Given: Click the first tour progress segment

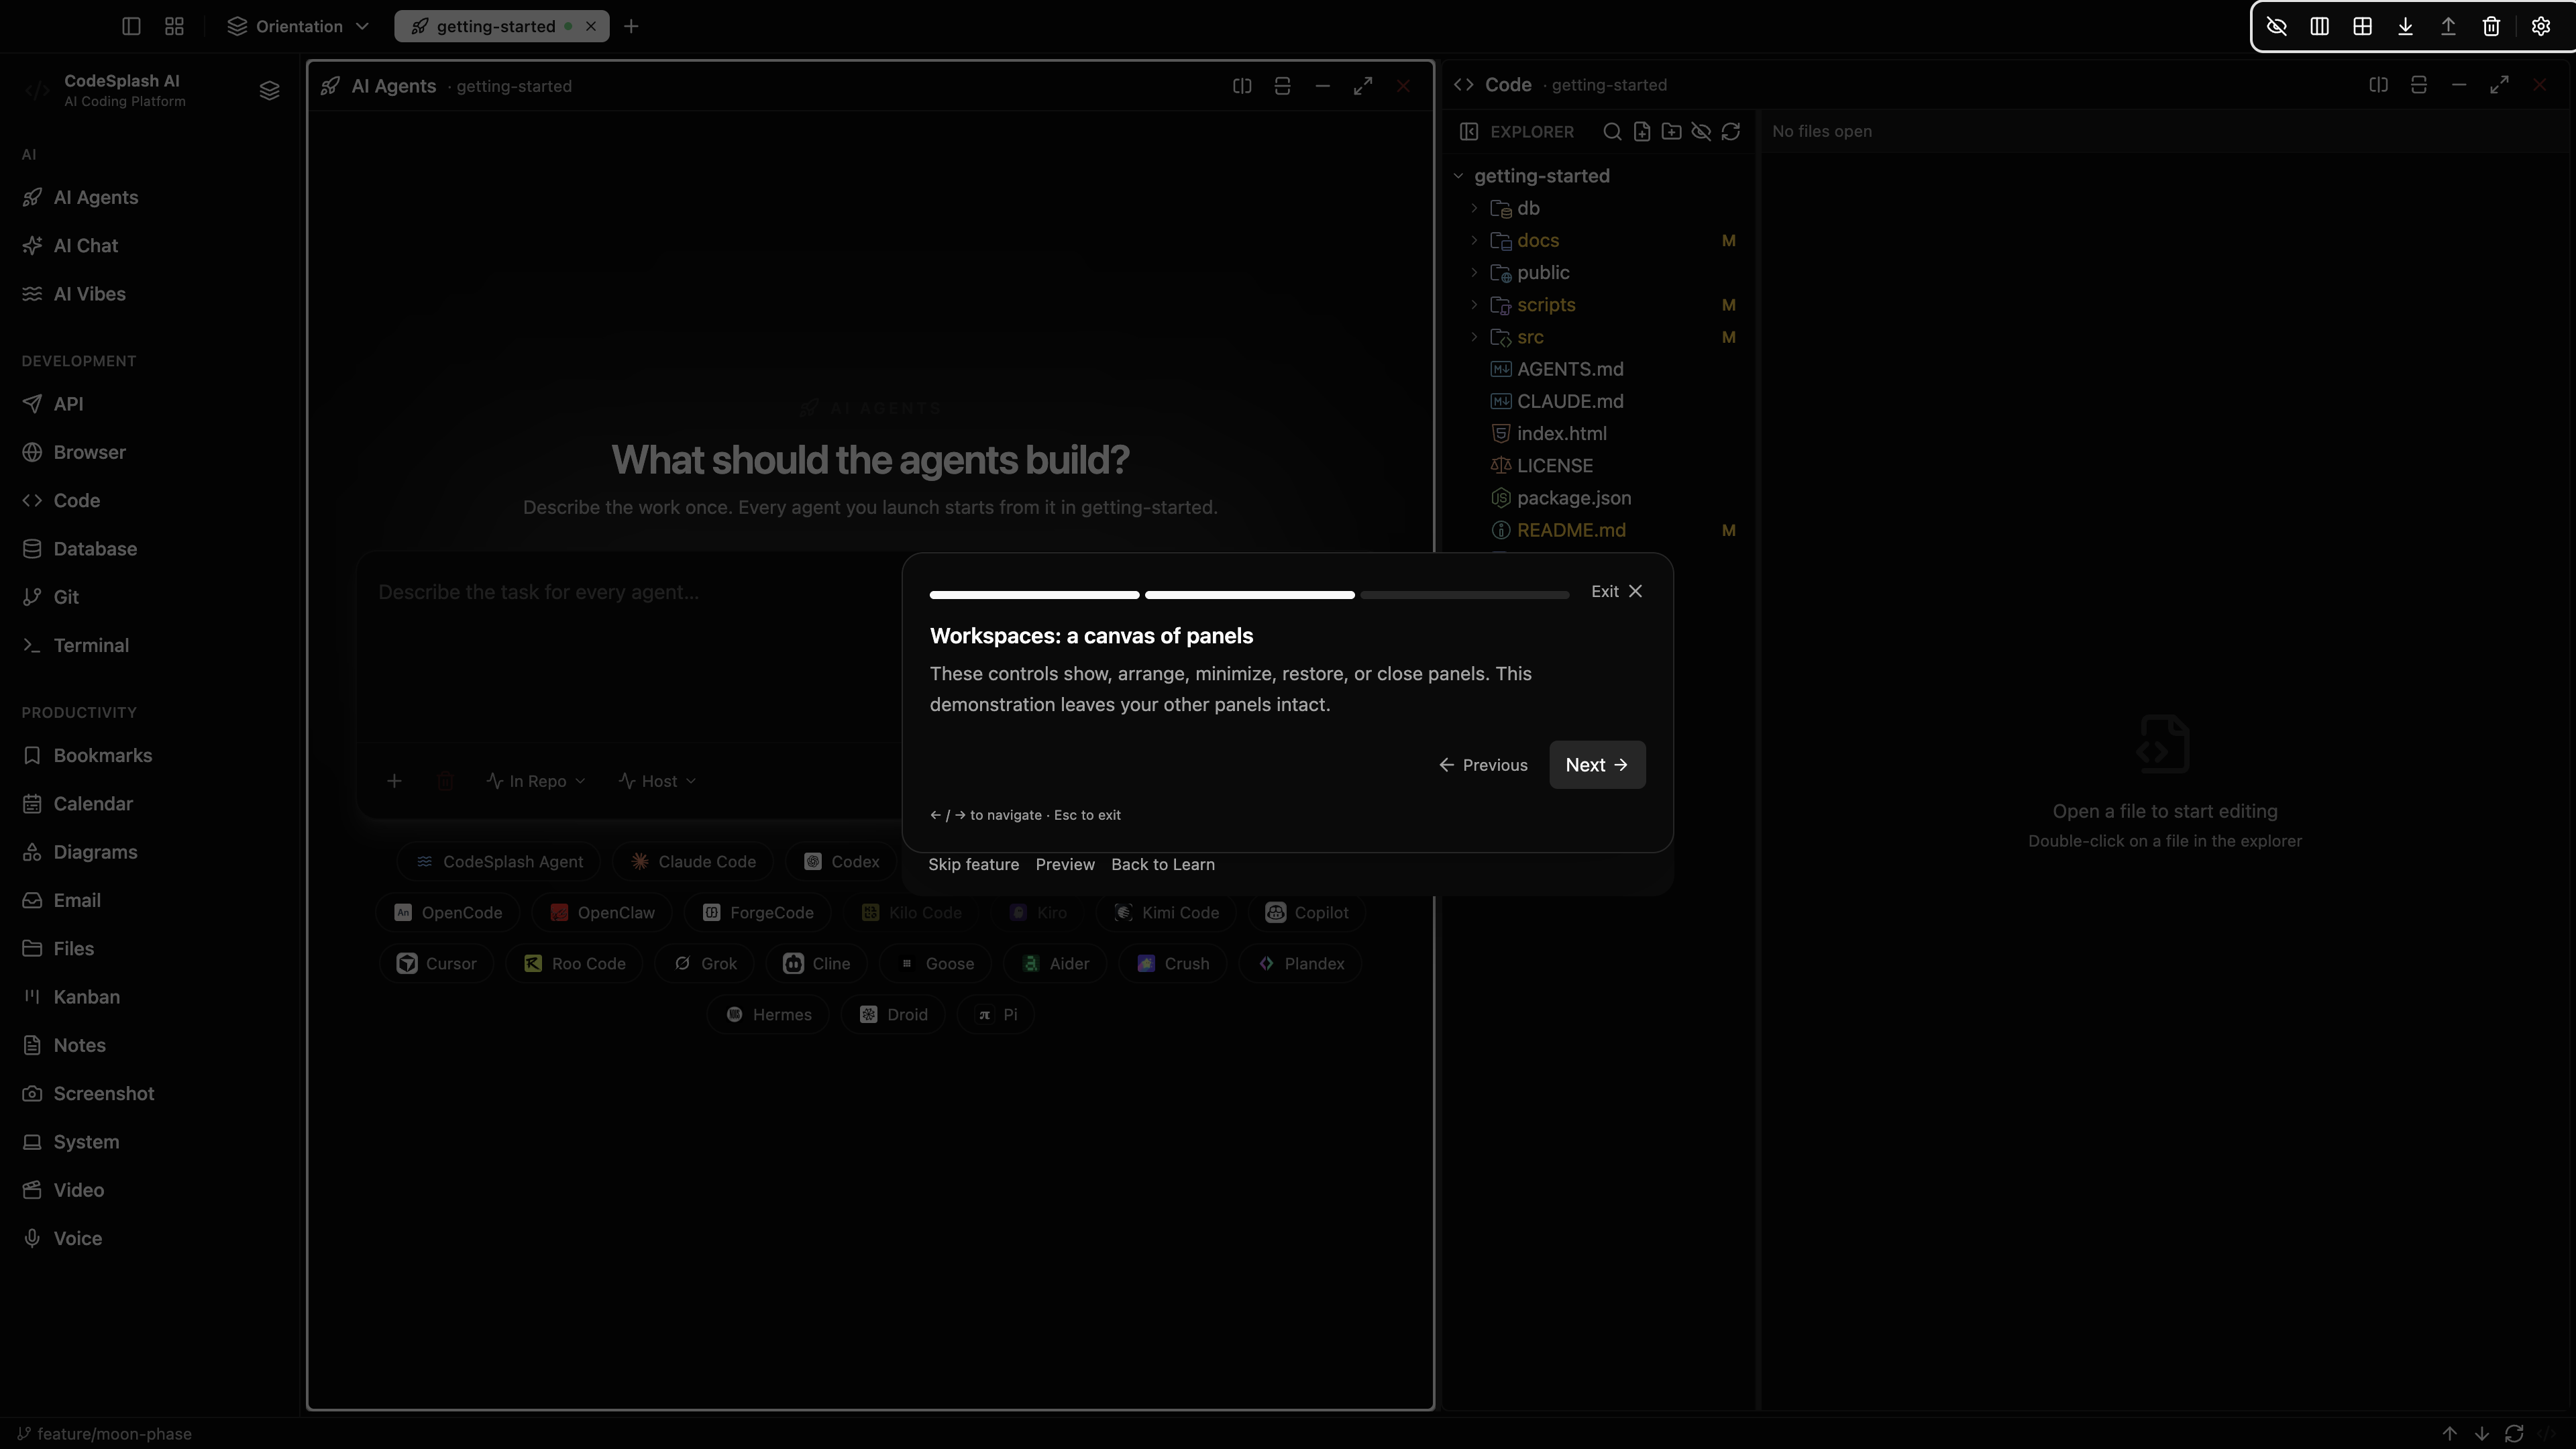Looking at the screenshot, I should coord(1034,595).
